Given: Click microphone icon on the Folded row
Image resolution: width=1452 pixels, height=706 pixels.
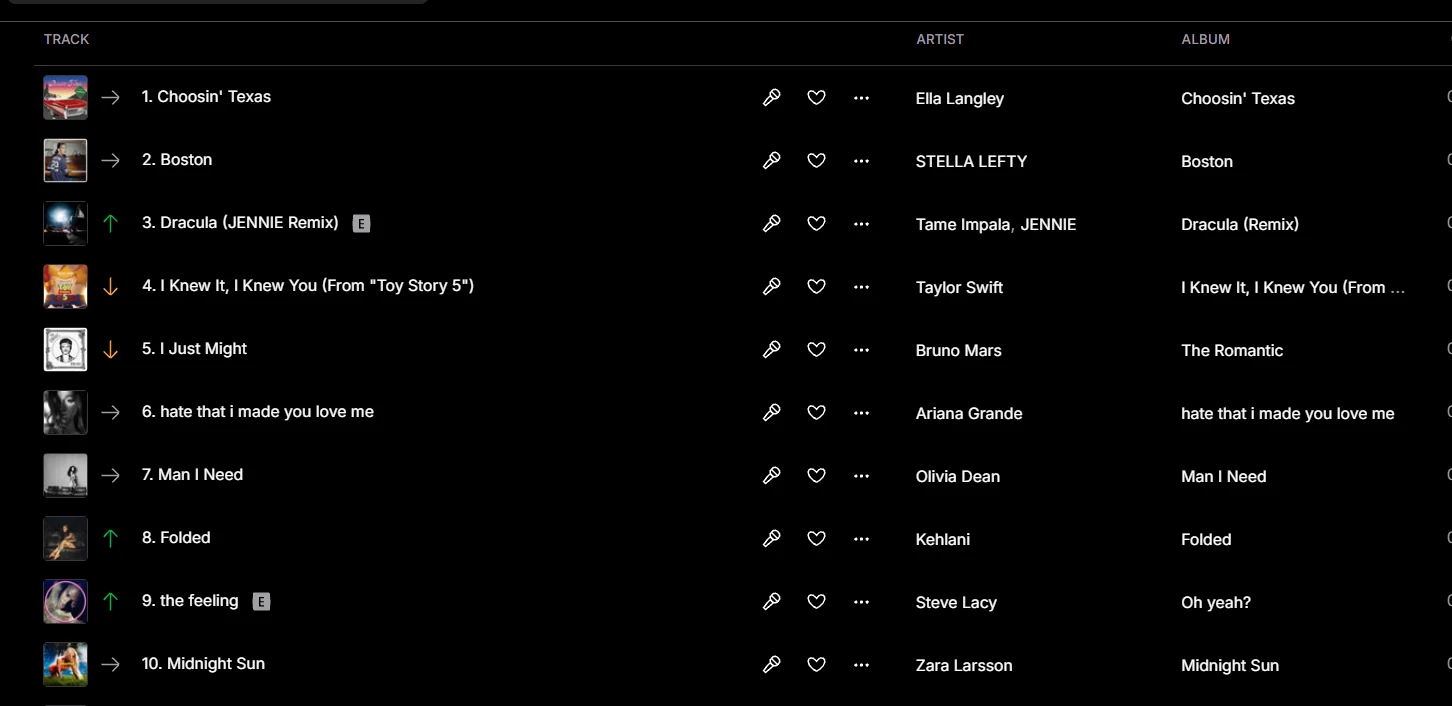Looking at the screenshot, I should tap(772, 539).
